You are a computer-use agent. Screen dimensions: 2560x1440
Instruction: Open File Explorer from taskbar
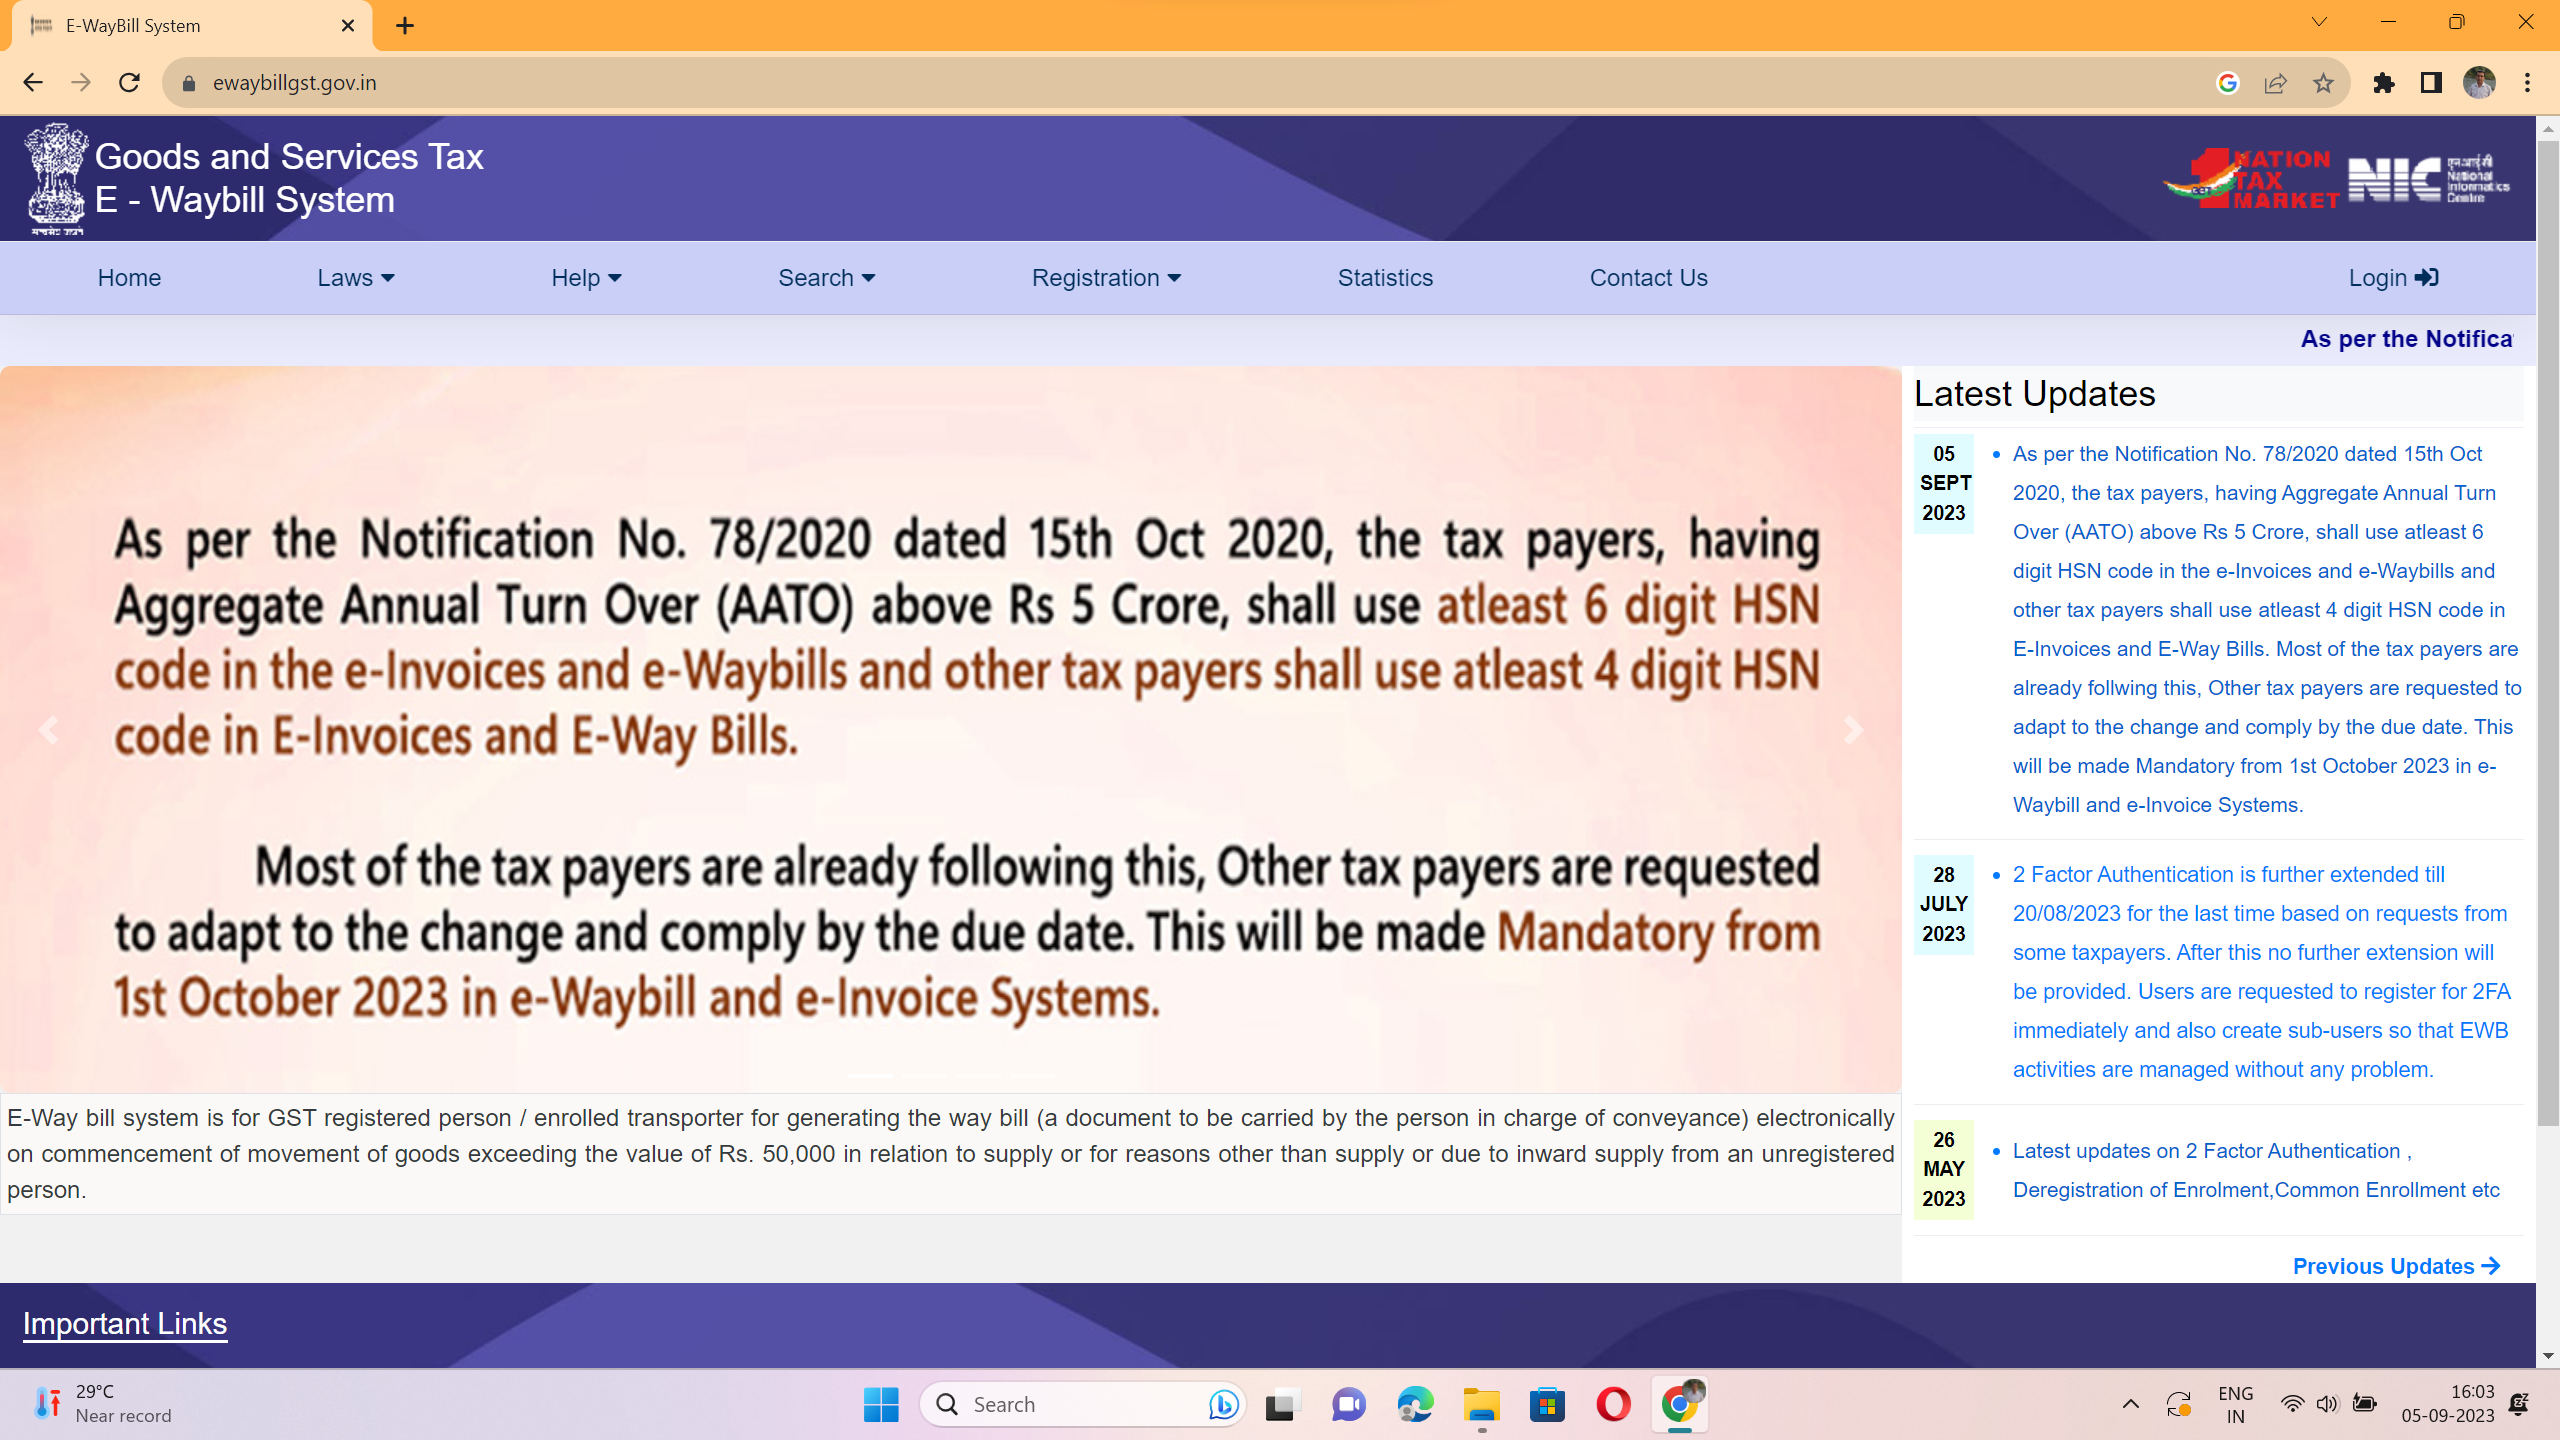click(x=1480, y=1404)
